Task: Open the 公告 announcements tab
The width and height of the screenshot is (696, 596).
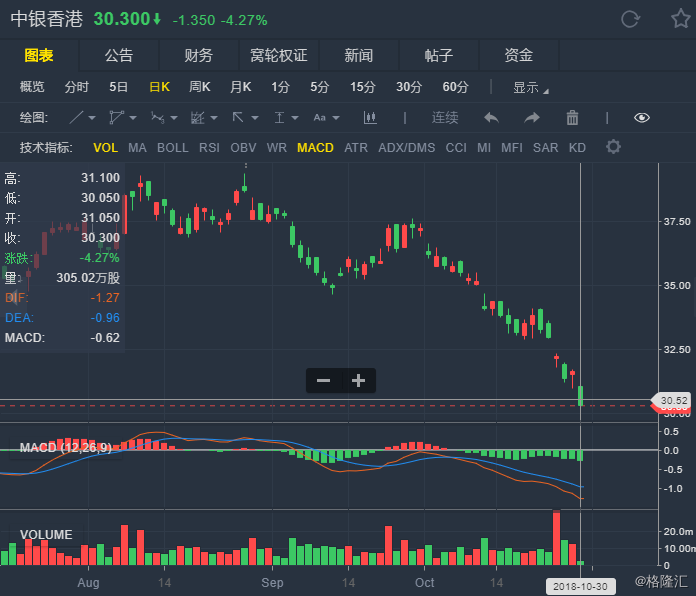Action: tap(119, 55)
